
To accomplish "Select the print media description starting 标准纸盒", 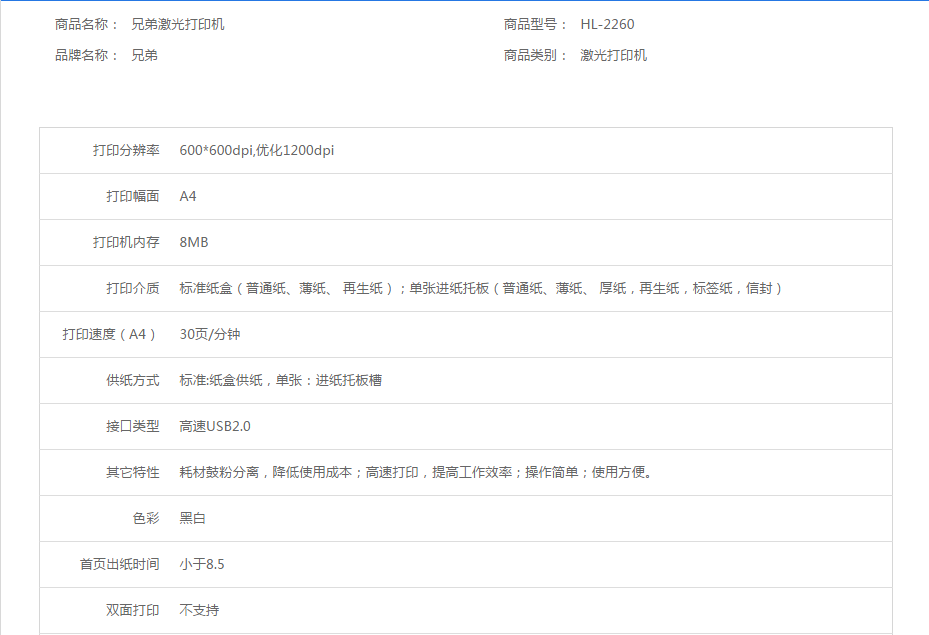I will 481,288.
